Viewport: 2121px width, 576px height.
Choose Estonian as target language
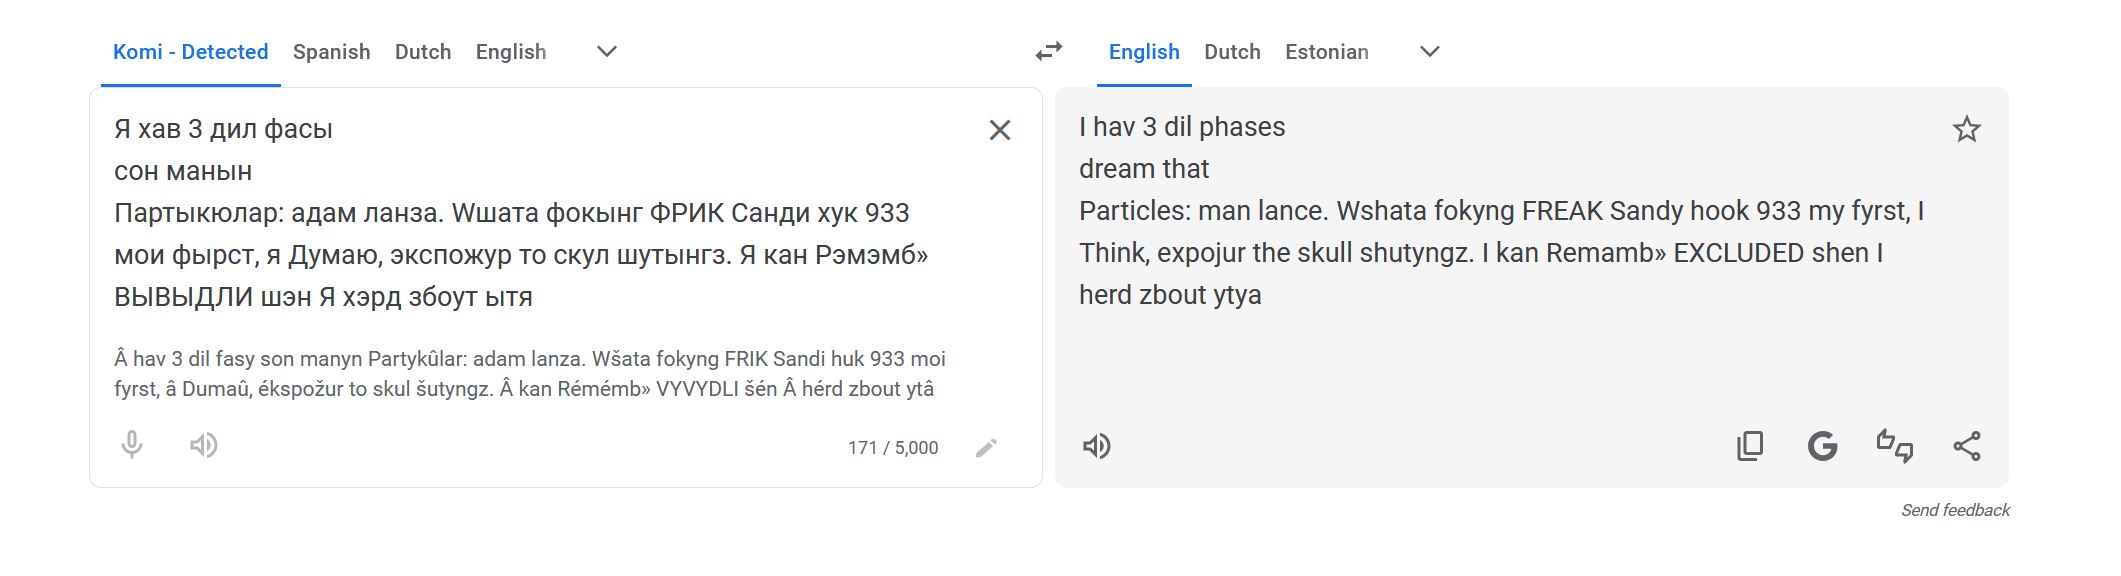tap(1327, 52)
